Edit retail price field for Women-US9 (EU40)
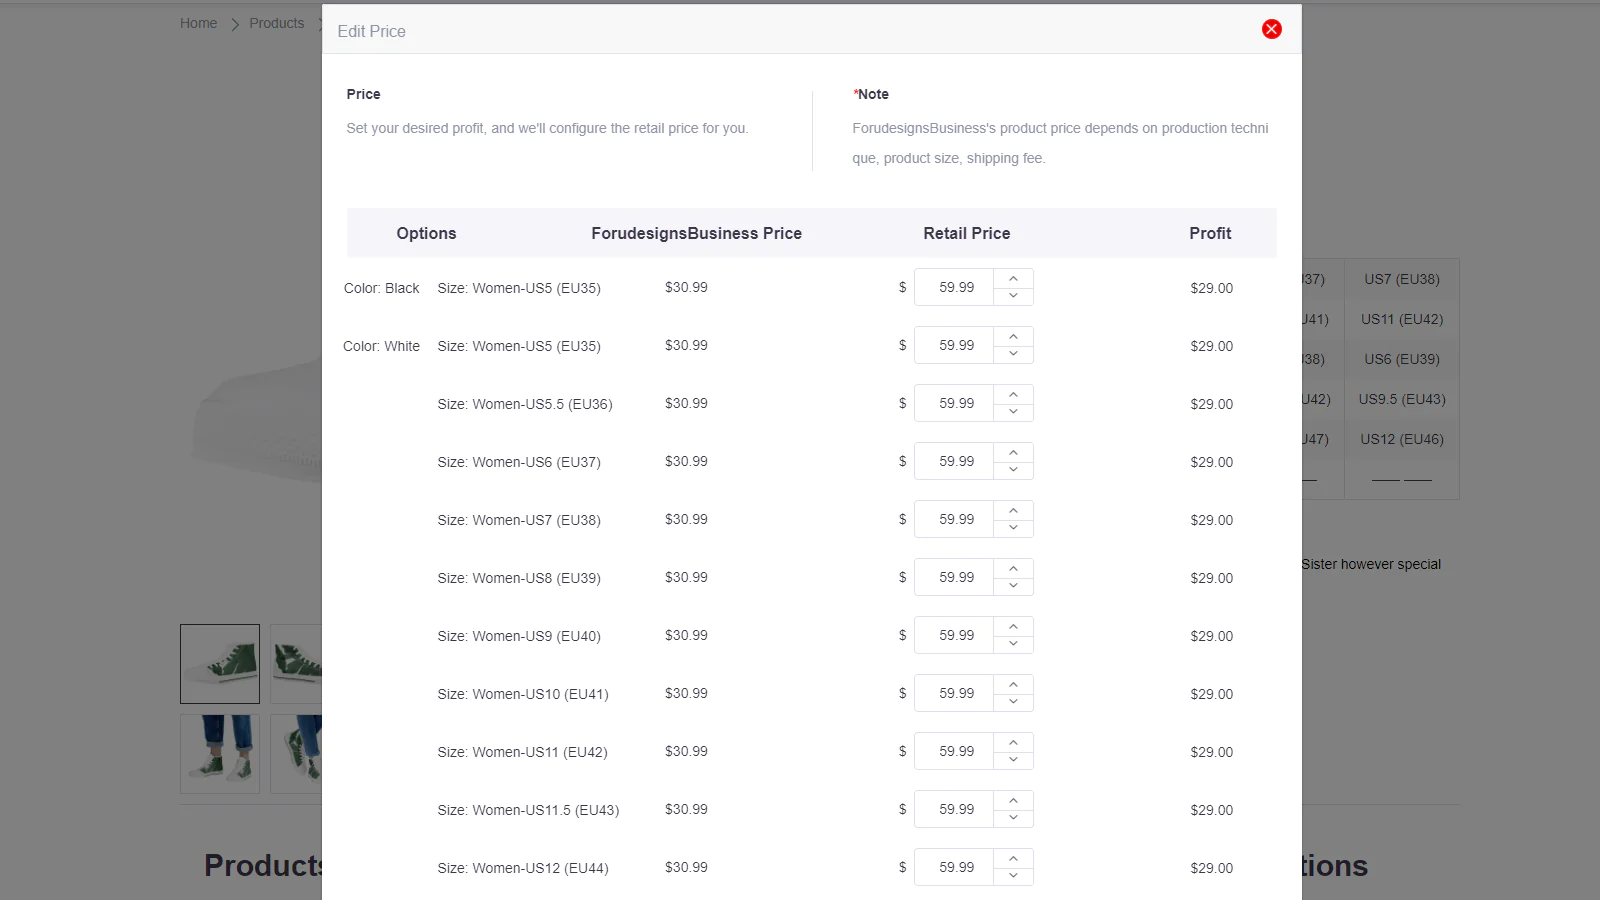Viewport: 1600px width, 900px height. coord(954,635)
